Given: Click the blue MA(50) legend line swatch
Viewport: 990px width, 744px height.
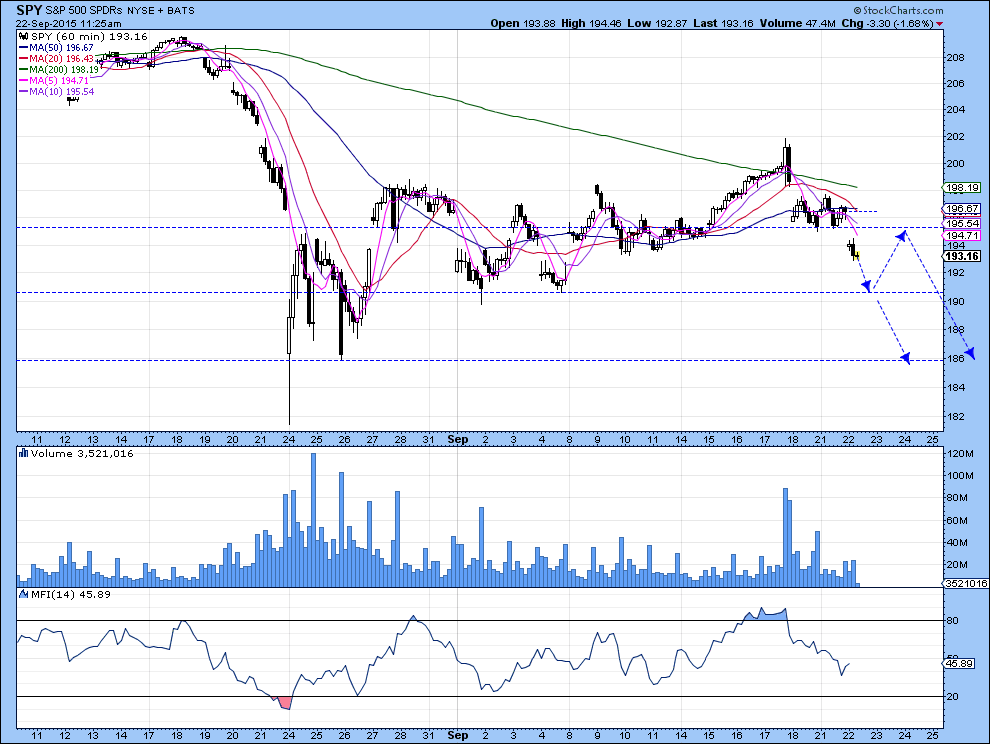Looking at the screenshot, I should pos(24,47).
